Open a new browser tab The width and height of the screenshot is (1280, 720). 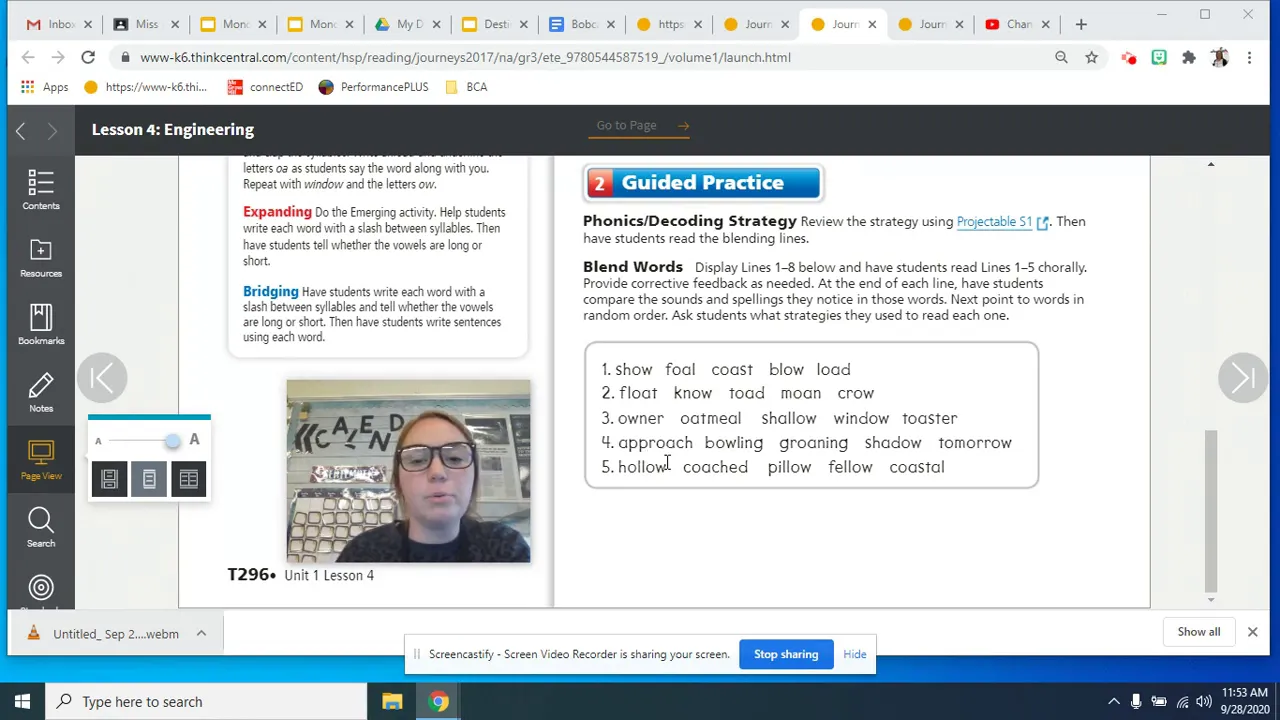point(1081,24)
